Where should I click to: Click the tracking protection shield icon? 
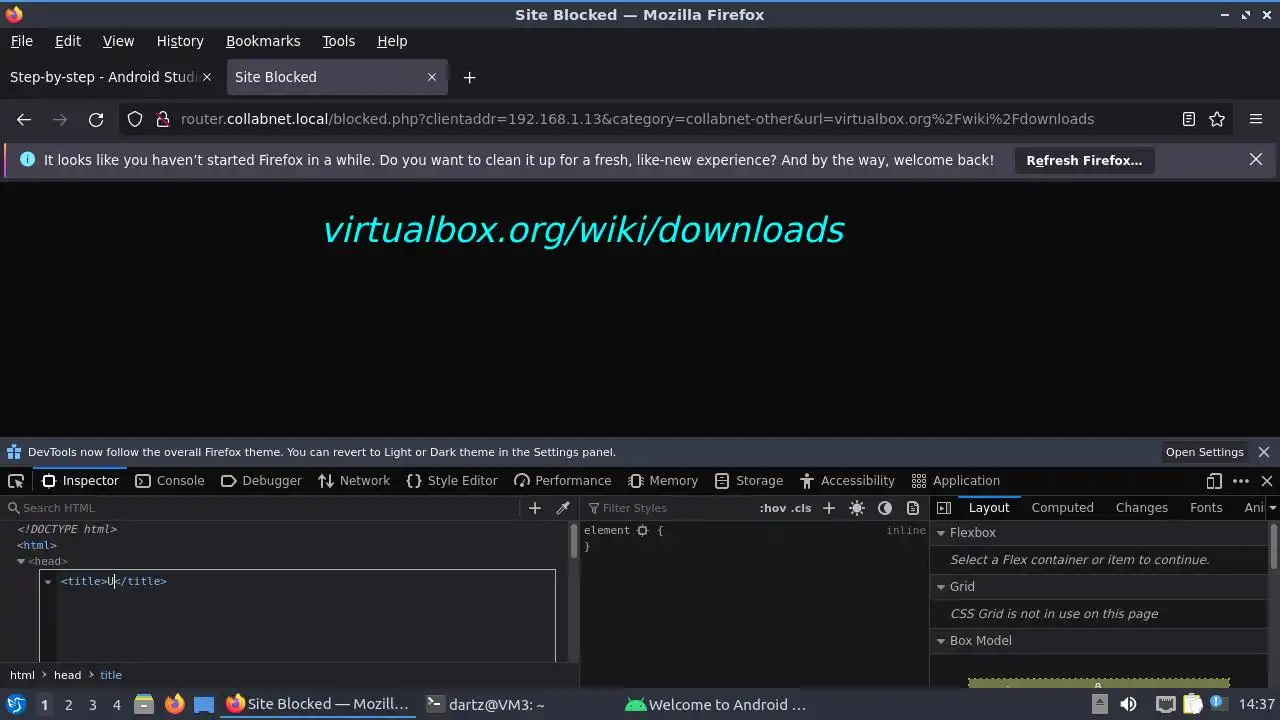click(x=135, y=119)
